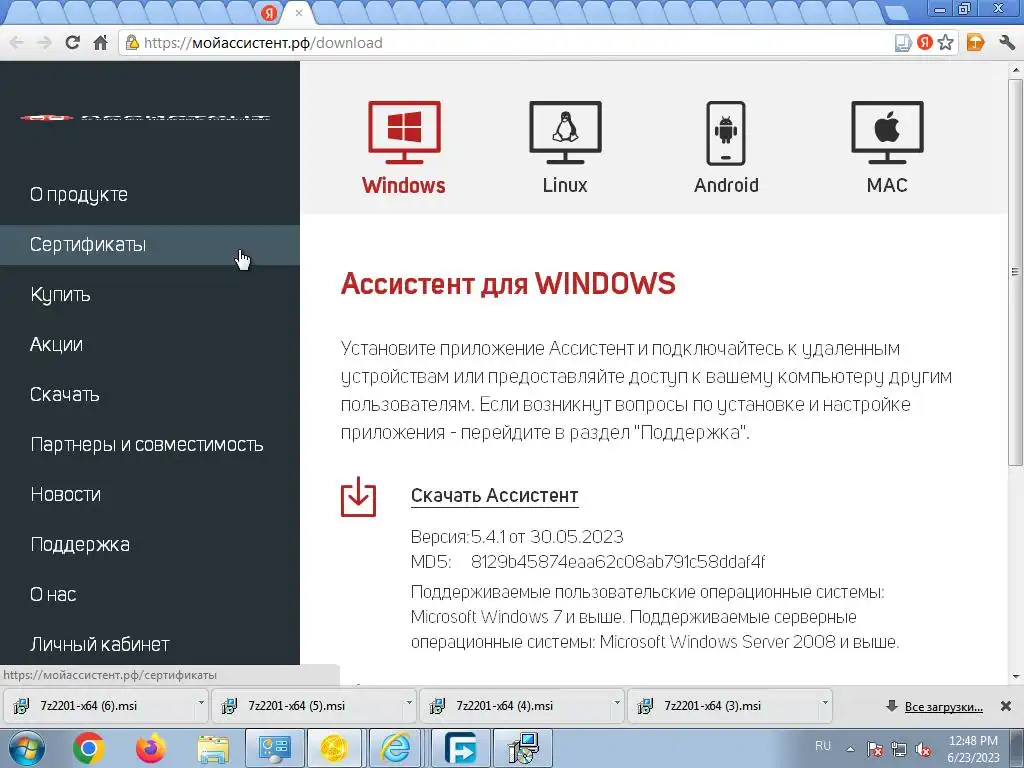Screen dimensions: 1024x768
Task: Launch Firefox from the taskbar
Action: coord(151,748)
